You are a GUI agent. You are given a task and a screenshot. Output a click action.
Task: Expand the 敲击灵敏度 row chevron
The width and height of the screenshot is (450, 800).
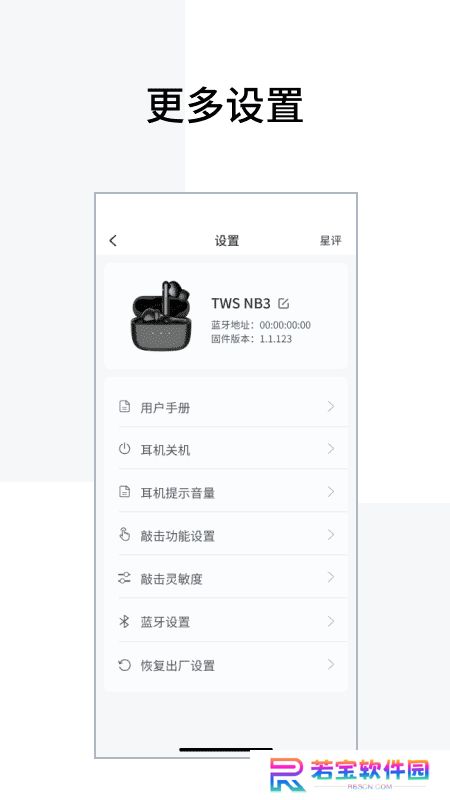(x=331, y=578)
